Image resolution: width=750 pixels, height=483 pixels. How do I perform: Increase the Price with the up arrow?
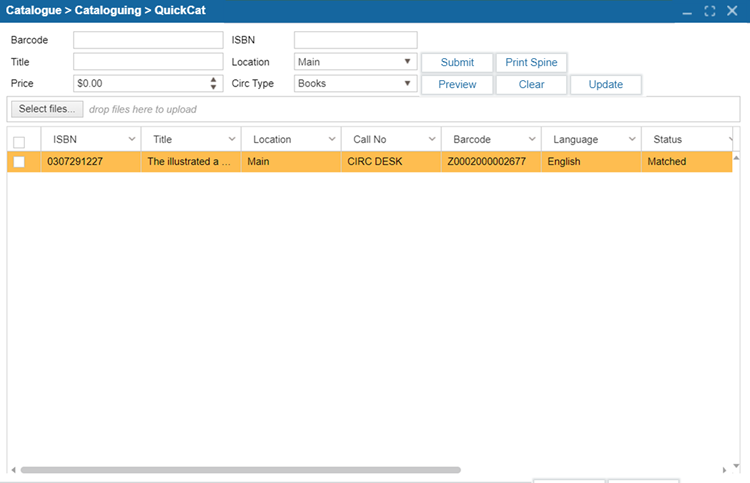pos(213,79)
